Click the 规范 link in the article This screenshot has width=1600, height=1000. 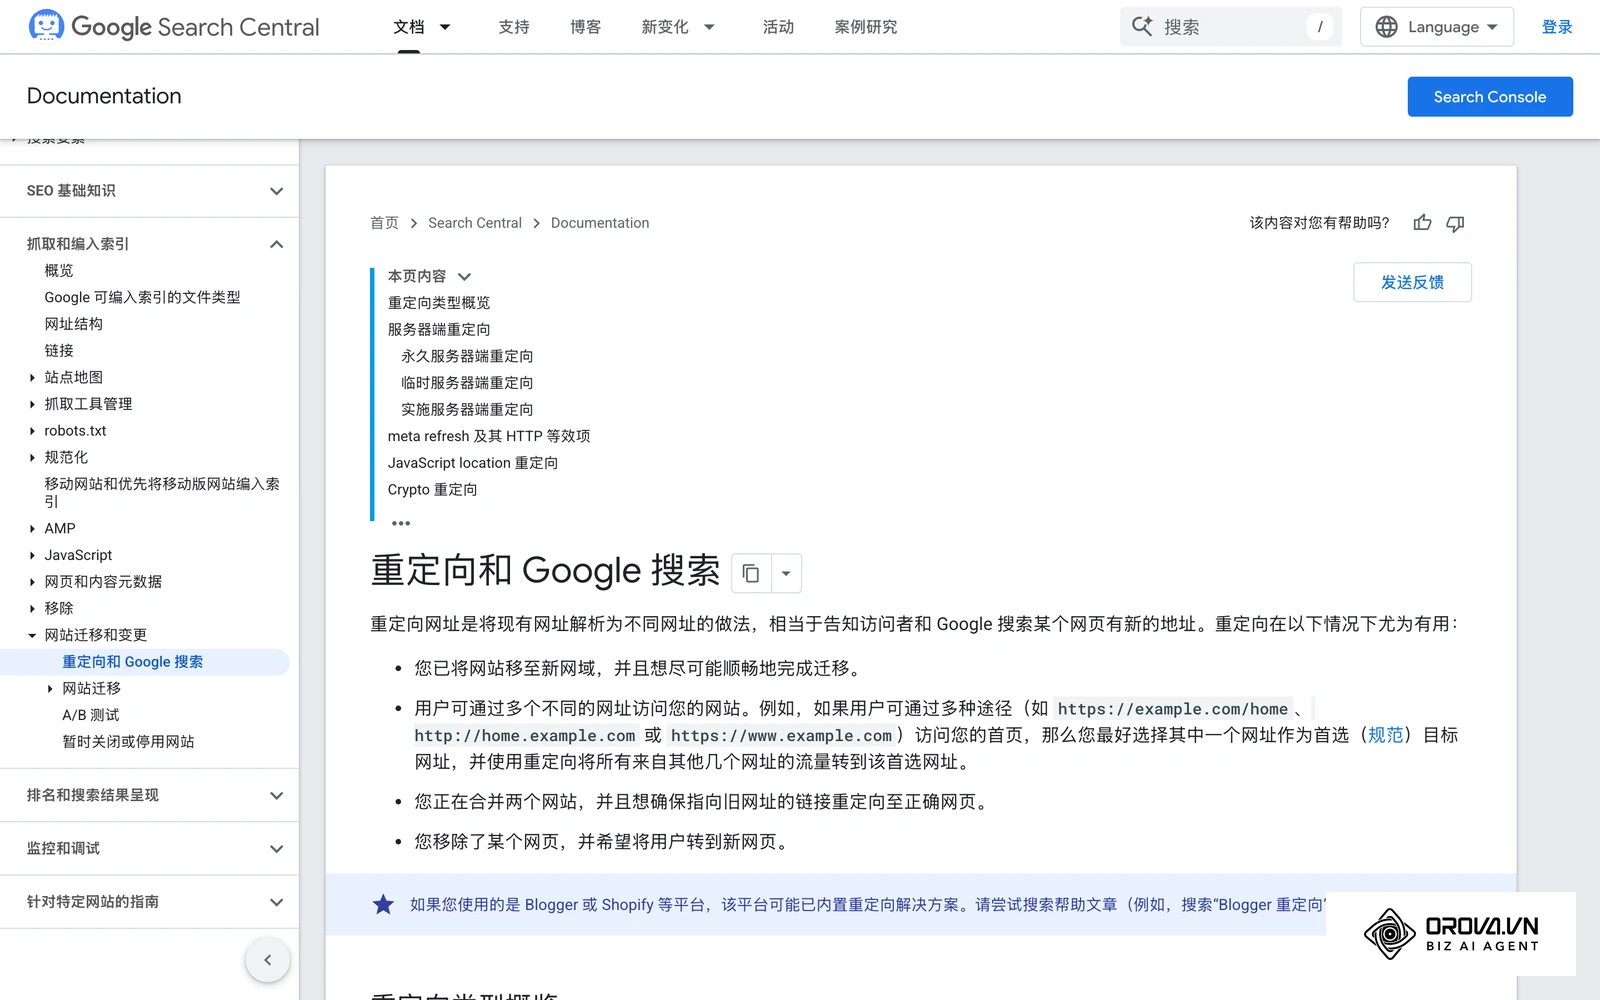pos(1385,735)
